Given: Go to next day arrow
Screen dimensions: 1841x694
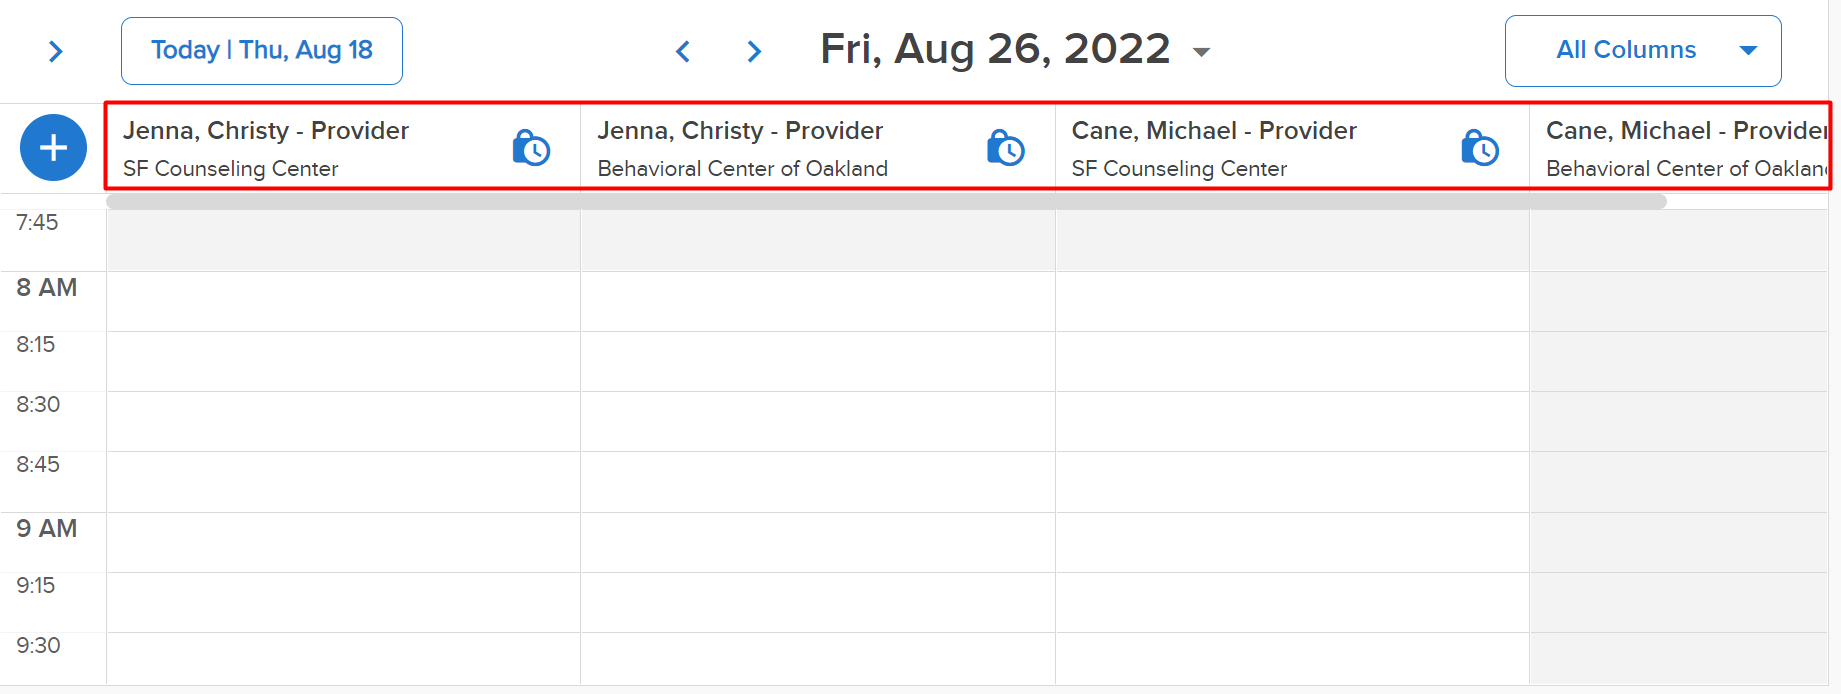Looking at the screenshot, I should point(754,51).
